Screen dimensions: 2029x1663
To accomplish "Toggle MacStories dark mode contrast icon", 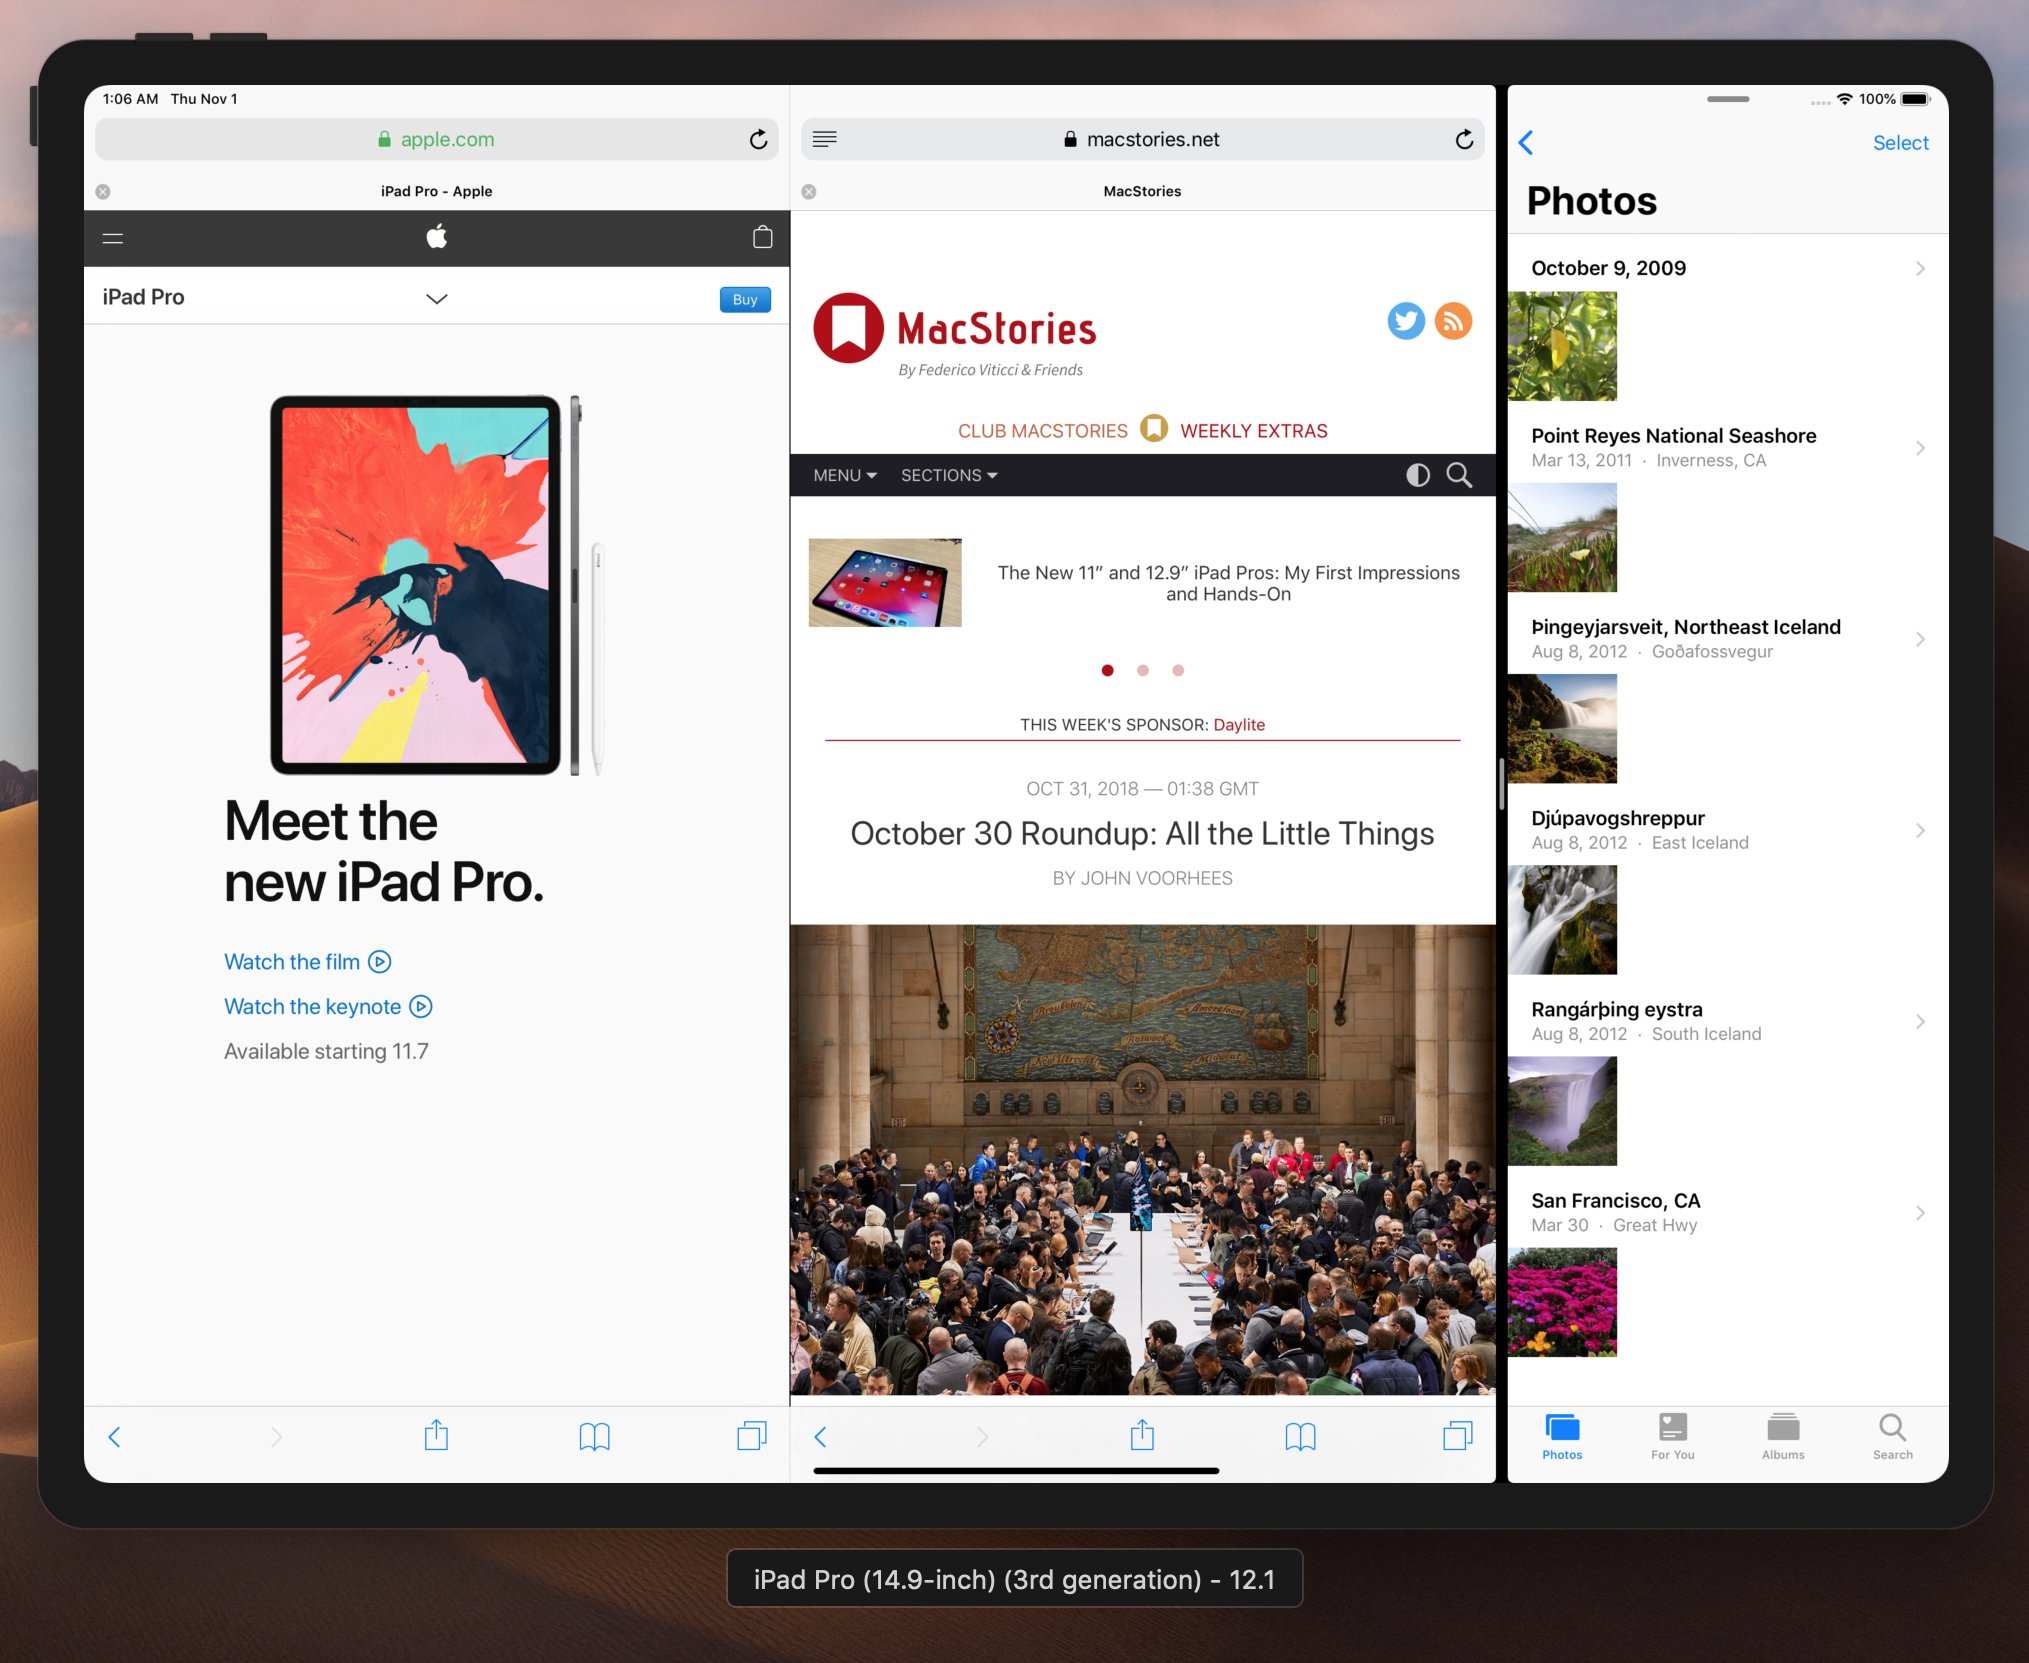I will tap(1418, 475).
